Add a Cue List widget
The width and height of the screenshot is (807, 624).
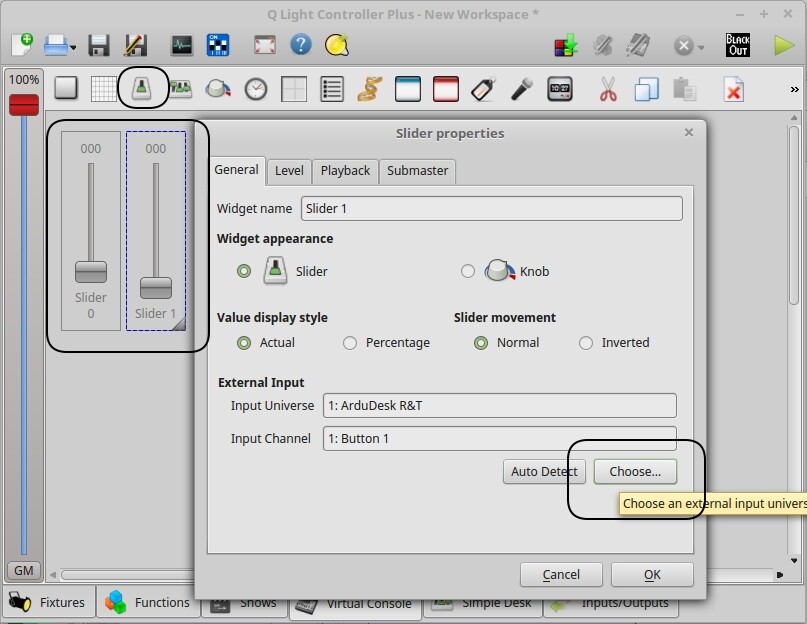tap(330, 88)
